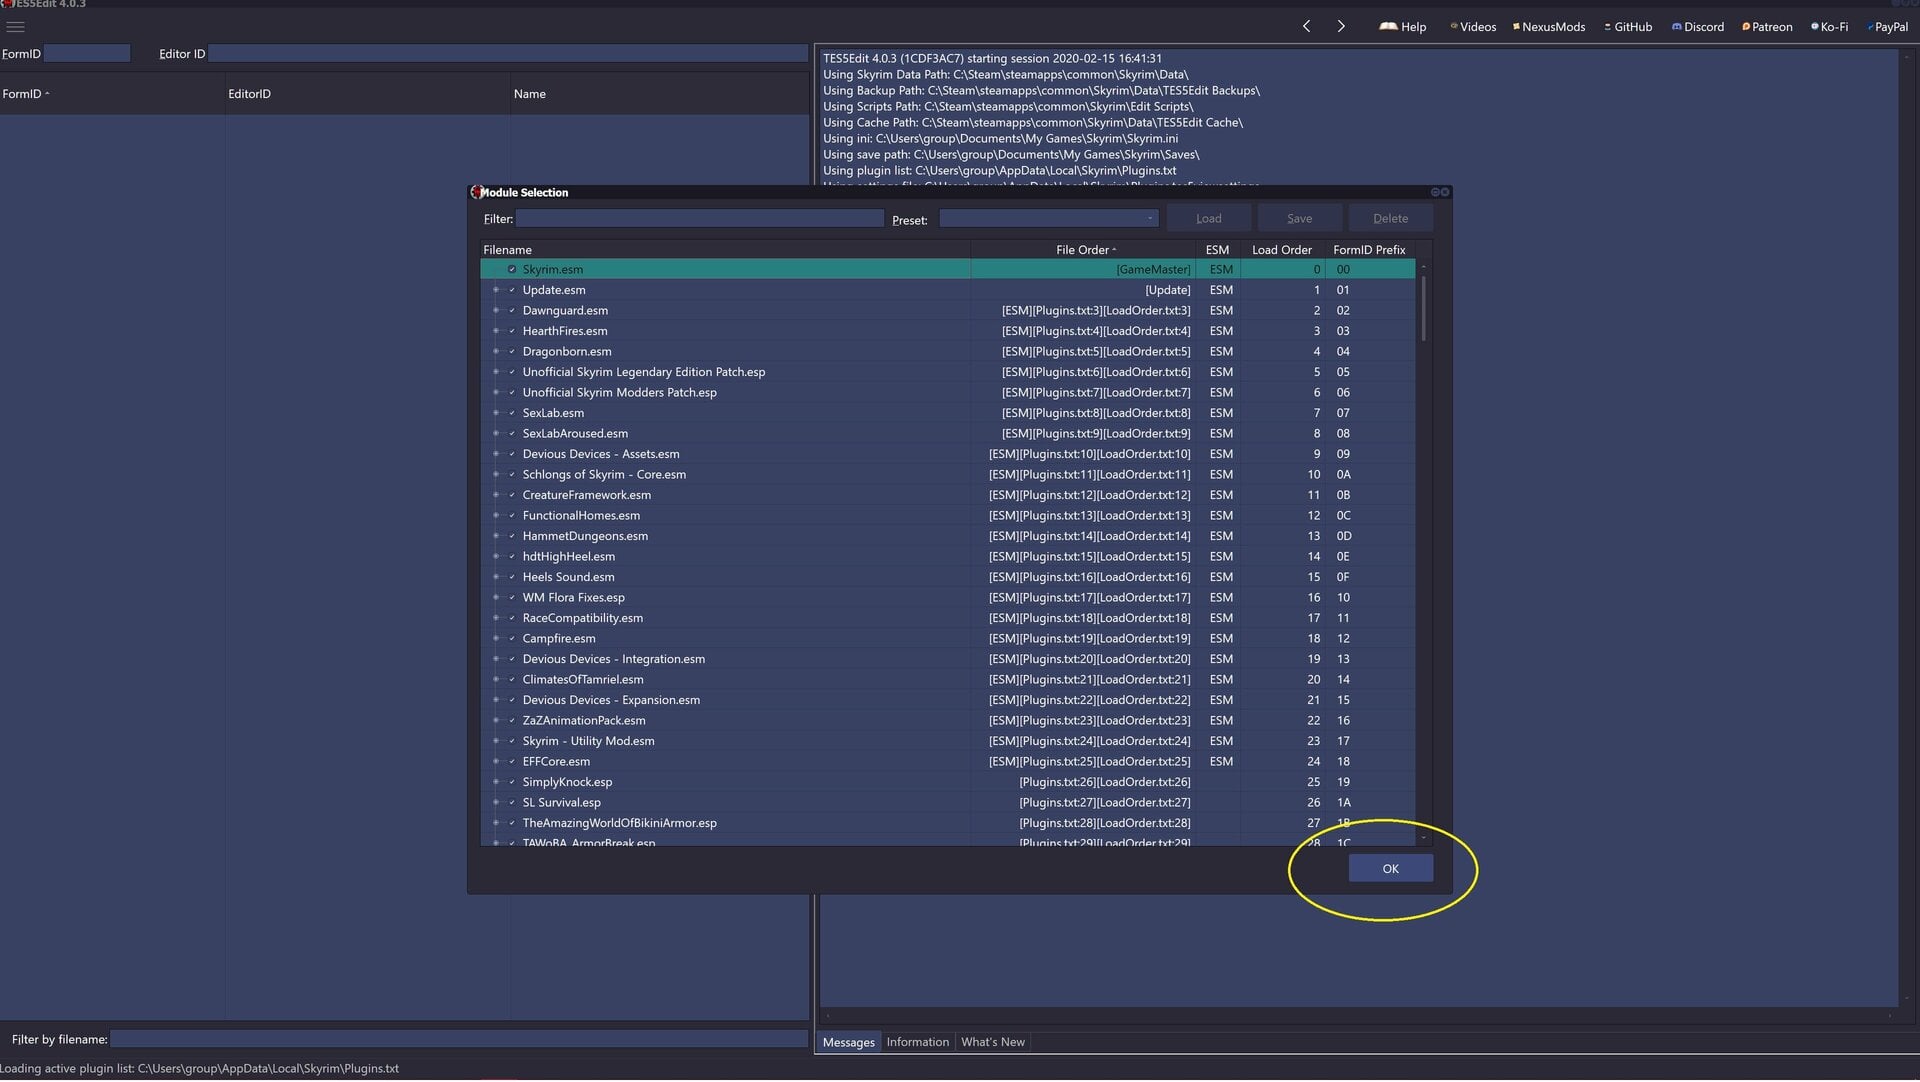Select the TheAmazingWorldOfBikiniArmor.esp row

(x=947, y=823)
